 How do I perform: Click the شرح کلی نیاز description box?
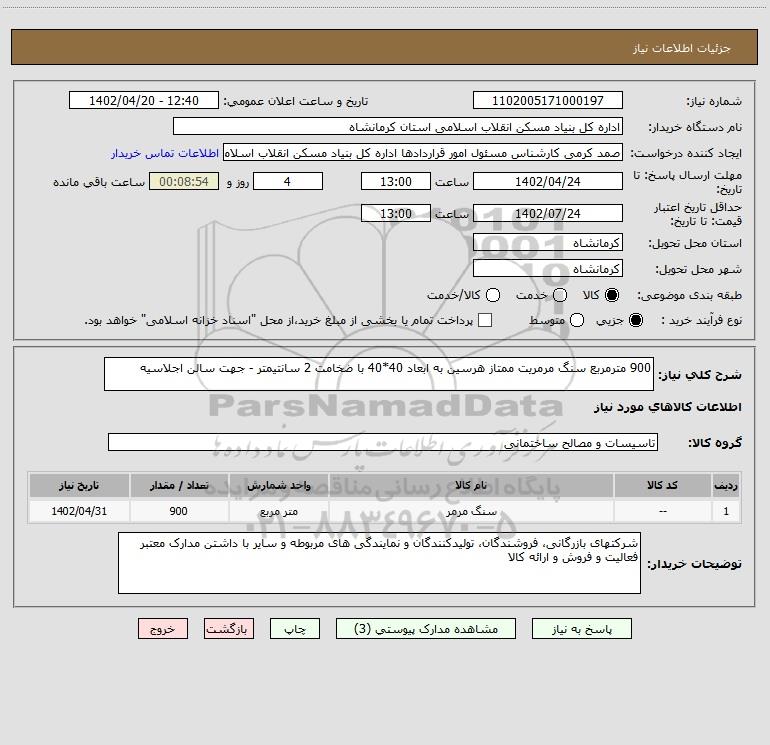coord(379,374)
